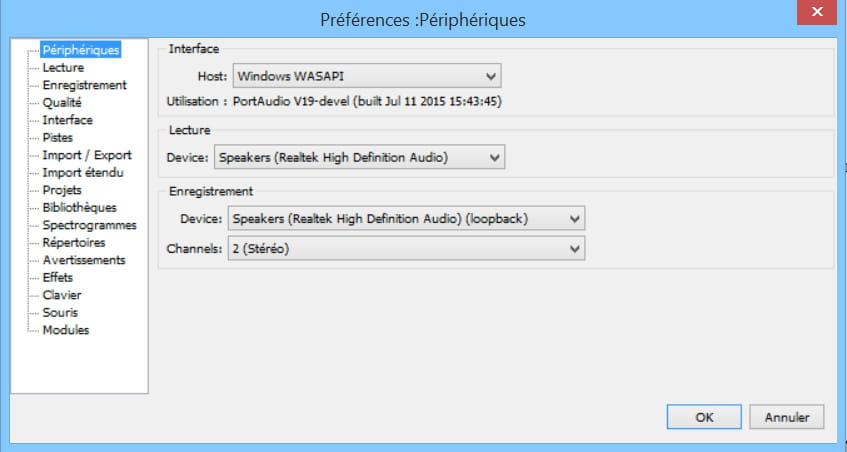Select Pistes in the preferences tree

pos(57,137)
